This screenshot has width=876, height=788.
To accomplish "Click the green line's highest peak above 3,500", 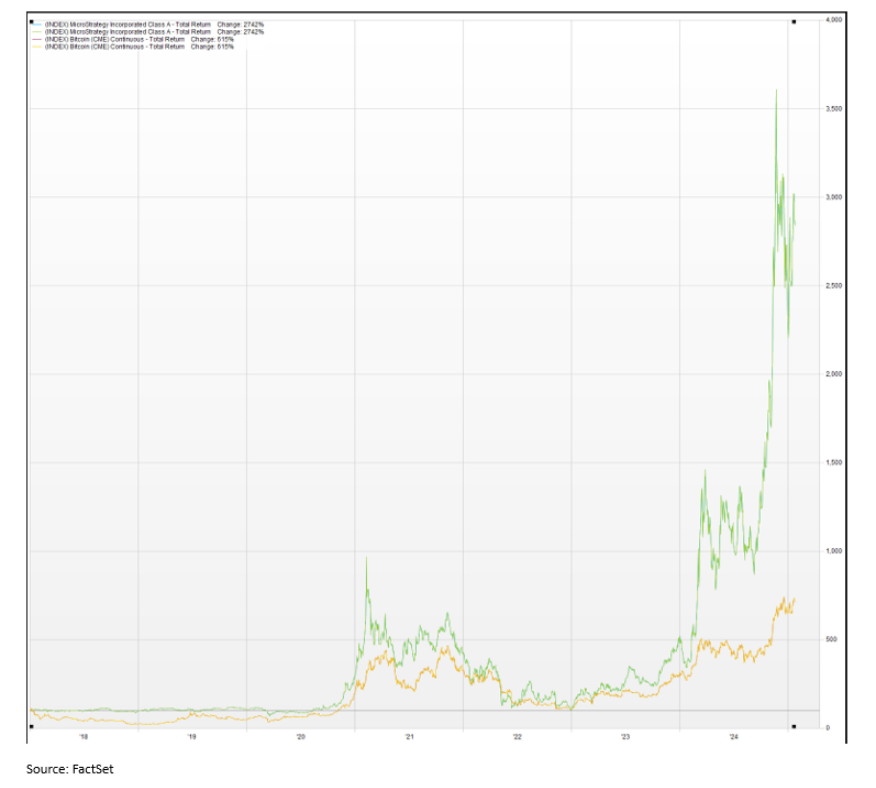I will [x=776, y=91].
